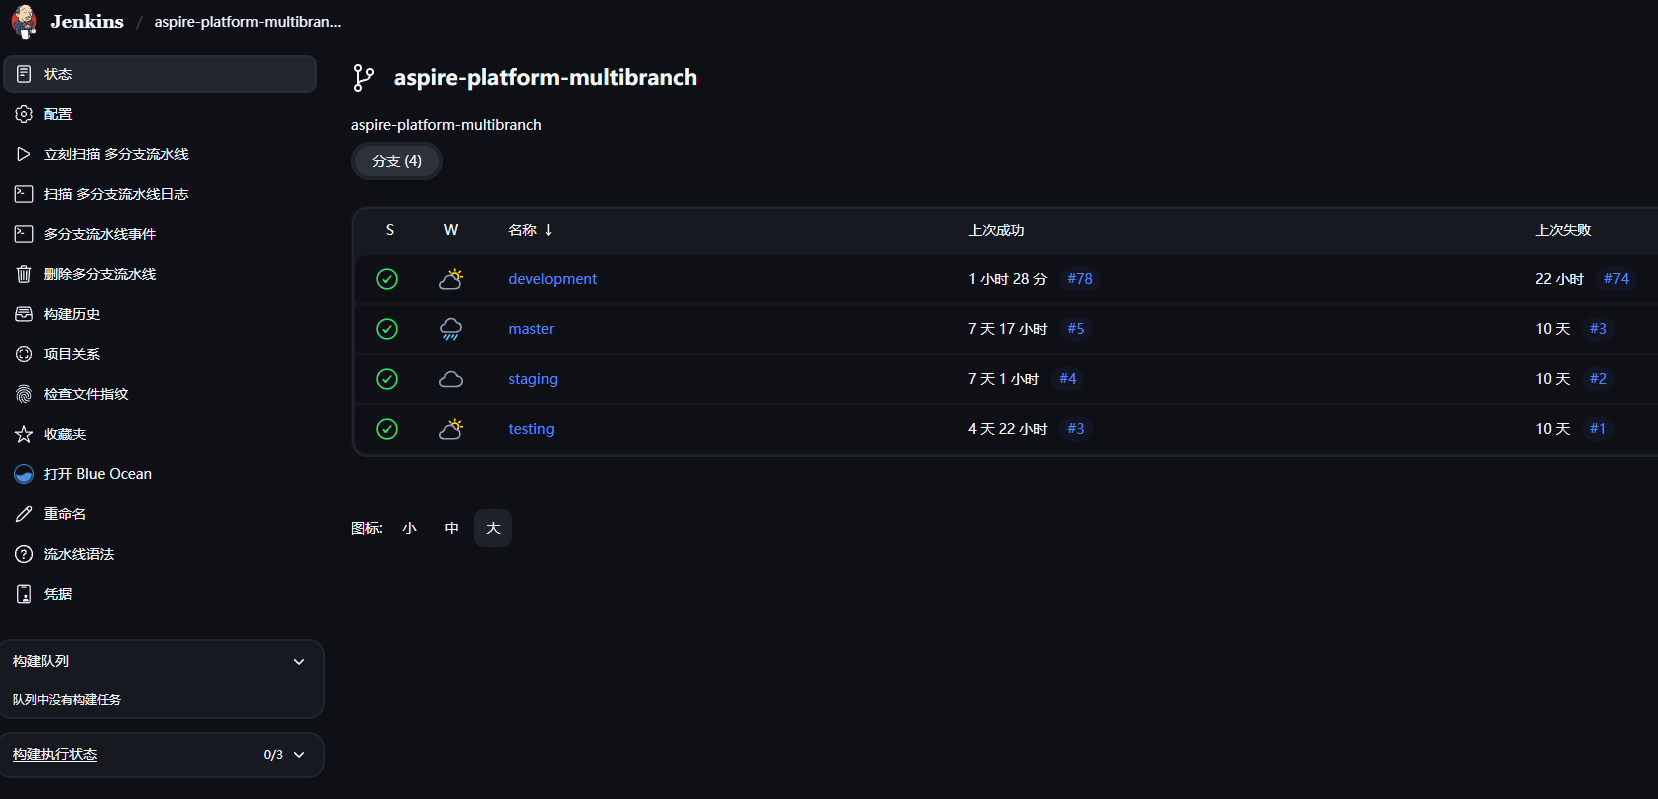Image resolution: width=1658 pixels, height=799 pixels.
Task: Select the large (大) icon size
Action: [x=493, y=528]
